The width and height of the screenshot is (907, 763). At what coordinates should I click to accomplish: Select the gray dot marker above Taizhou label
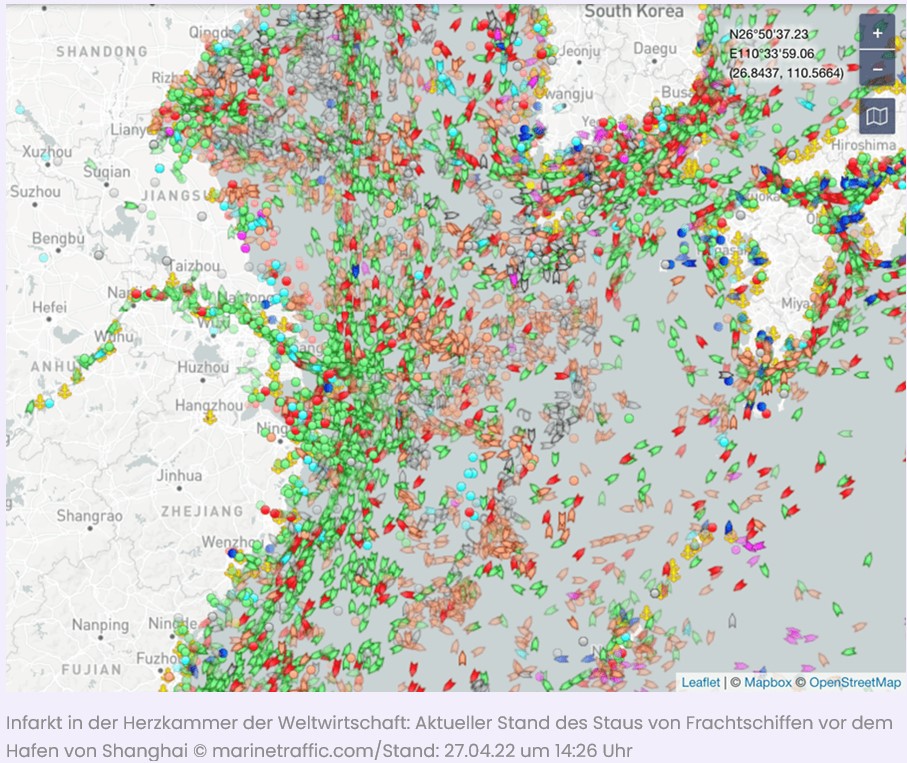(x=167, y=261)
